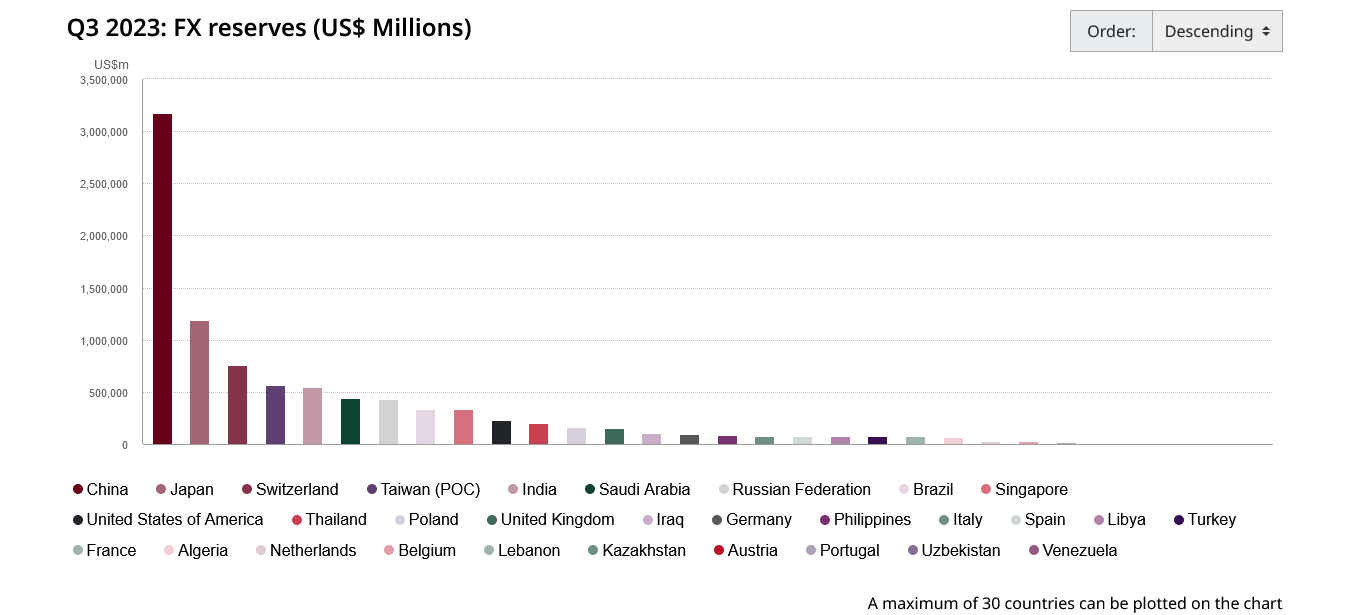Click the United States of America legend marker

tap(78, 520)
